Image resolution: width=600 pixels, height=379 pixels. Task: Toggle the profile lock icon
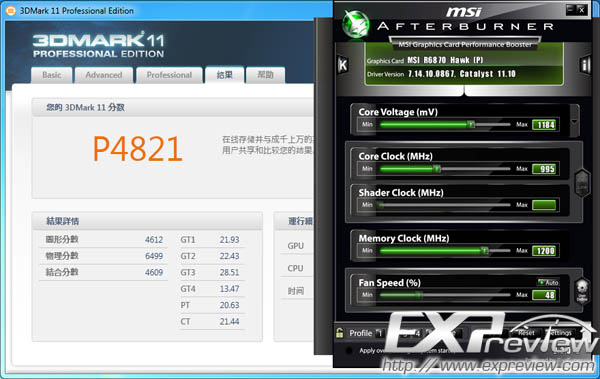pyautogui.click(x=340, y=333)
